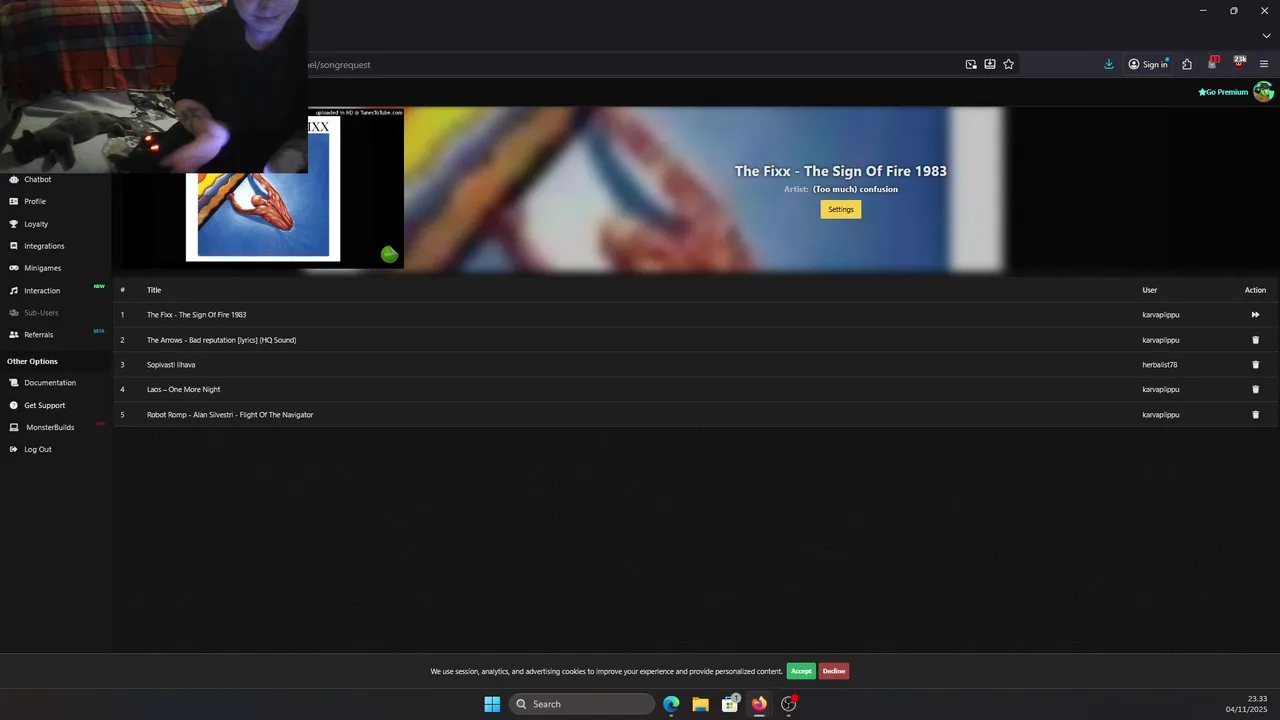Open the list all tabs chevron
Image resolution: width=1280 pixels, height=720 pixels.
point(1266,36)
